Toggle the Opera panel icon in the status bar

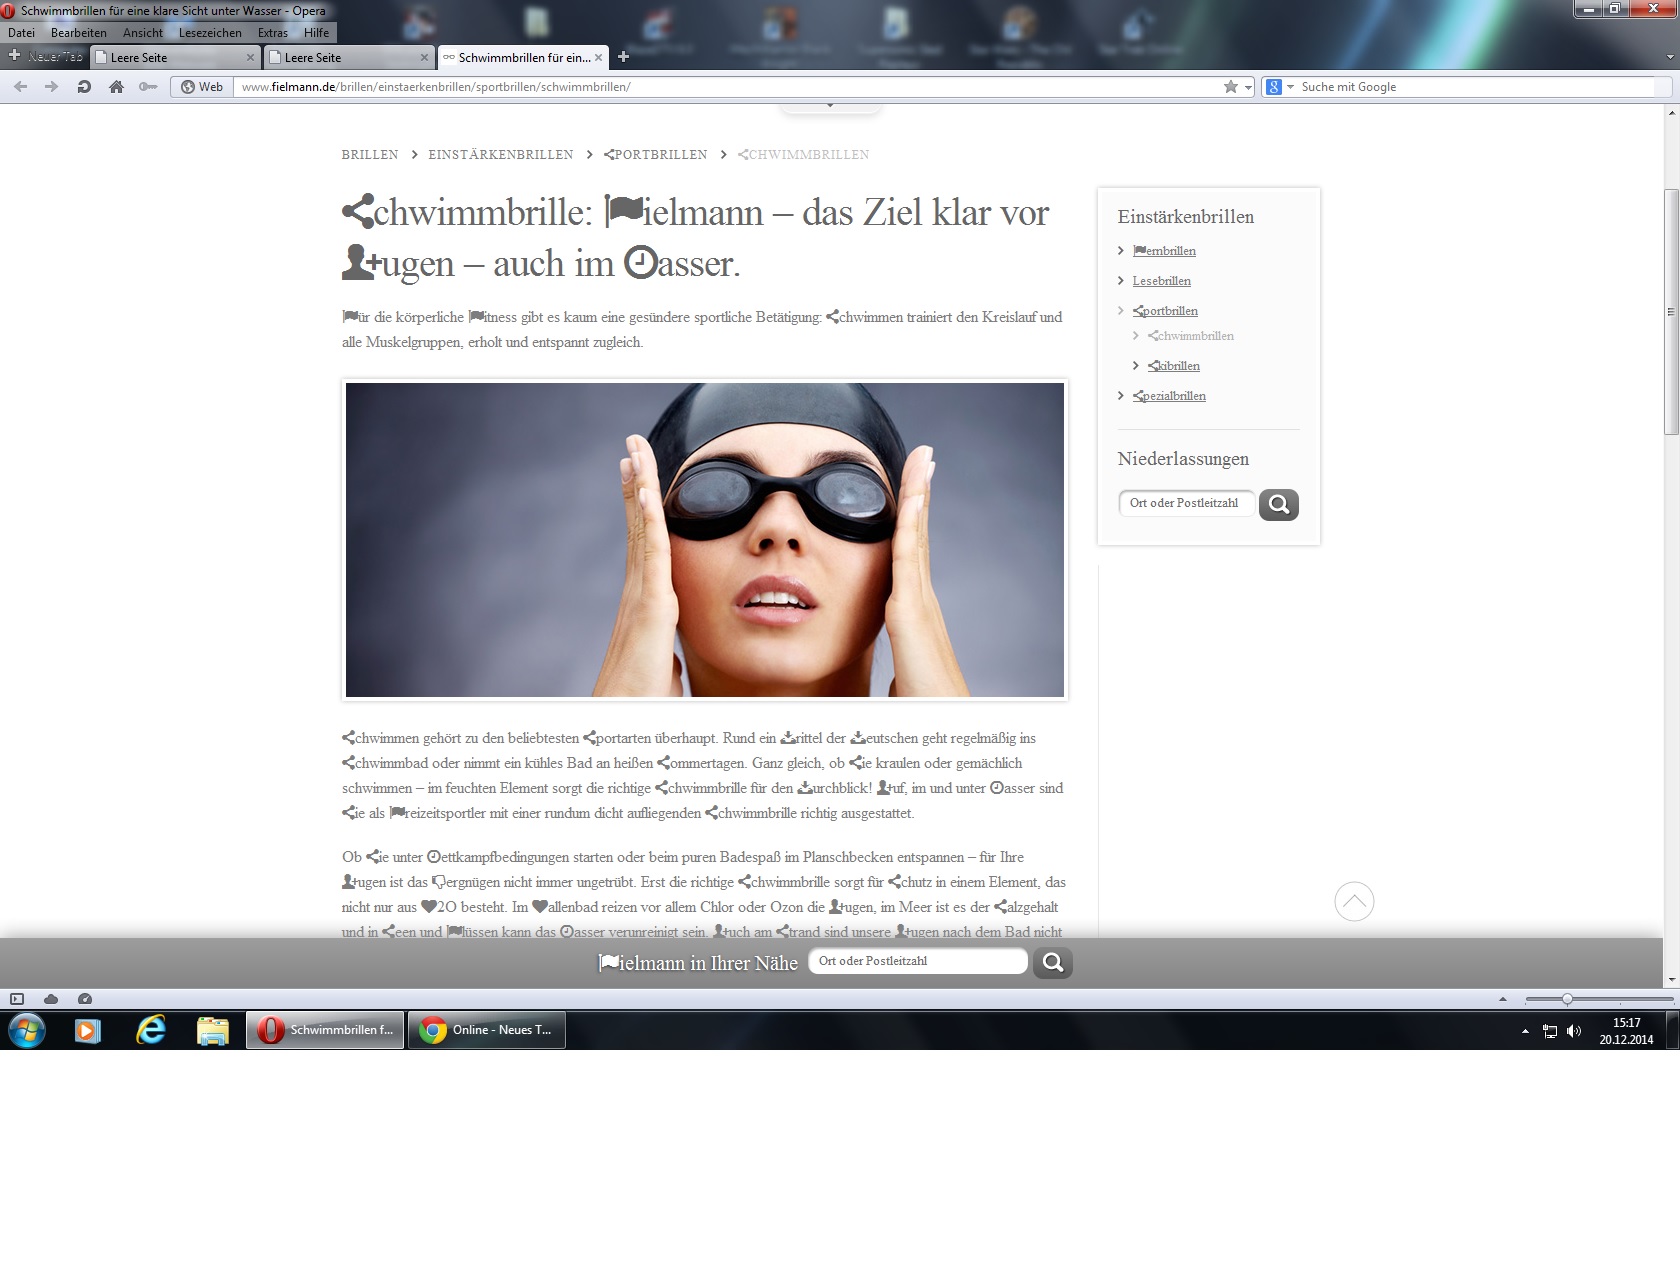point(17,999)
